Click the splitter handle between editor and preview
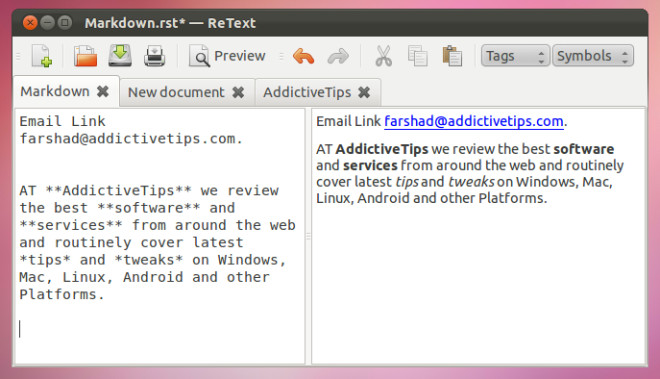The image size is (660, 379). [308, 237]
